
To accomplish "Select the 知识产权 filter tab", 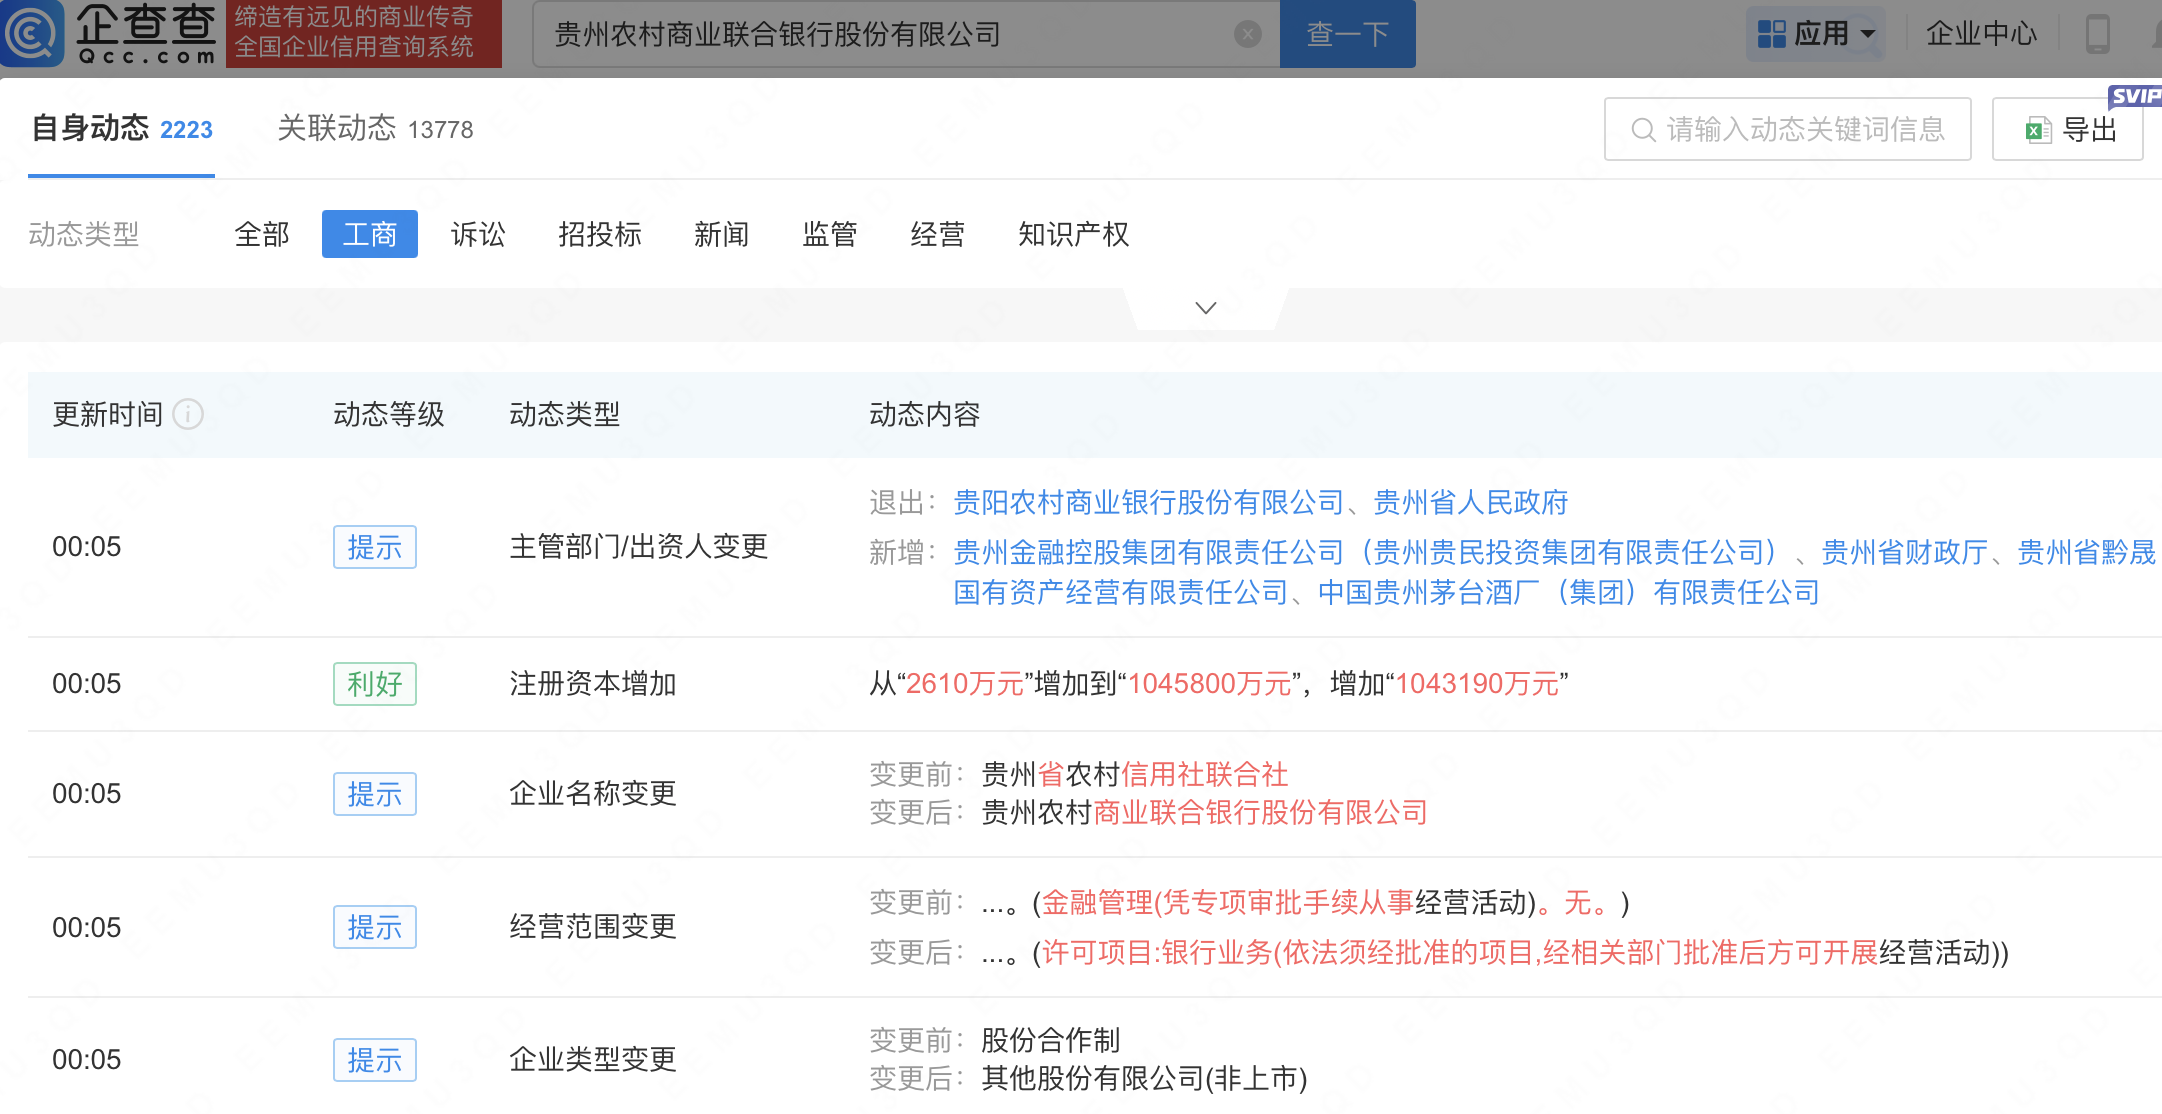I will click(1073, 234).
